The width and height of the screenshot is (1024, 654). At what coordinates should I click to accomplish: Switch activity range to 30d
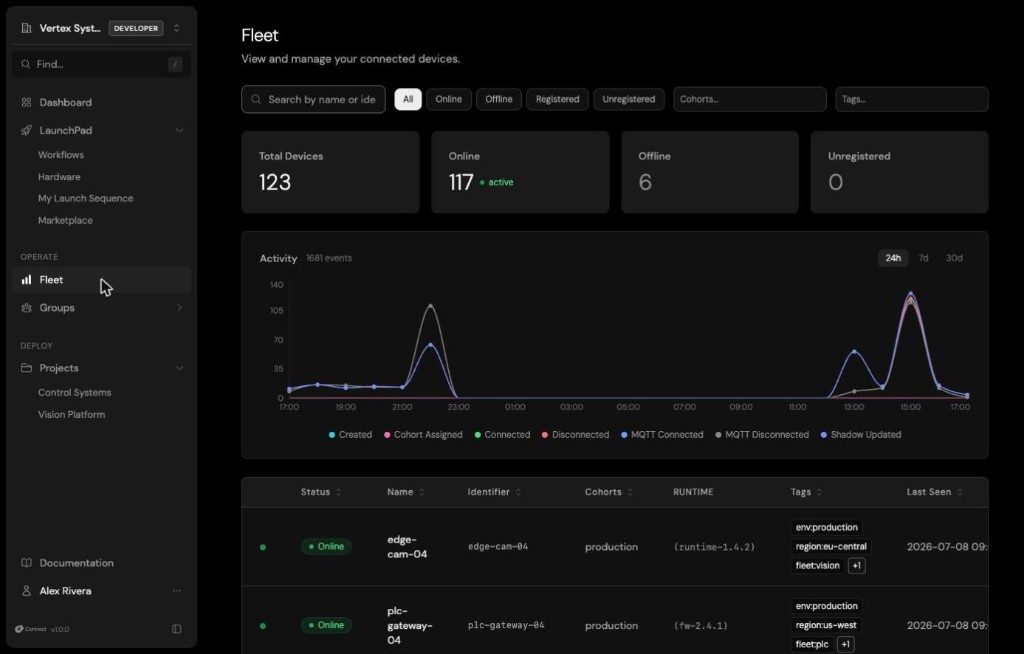[x=954, y=258]
